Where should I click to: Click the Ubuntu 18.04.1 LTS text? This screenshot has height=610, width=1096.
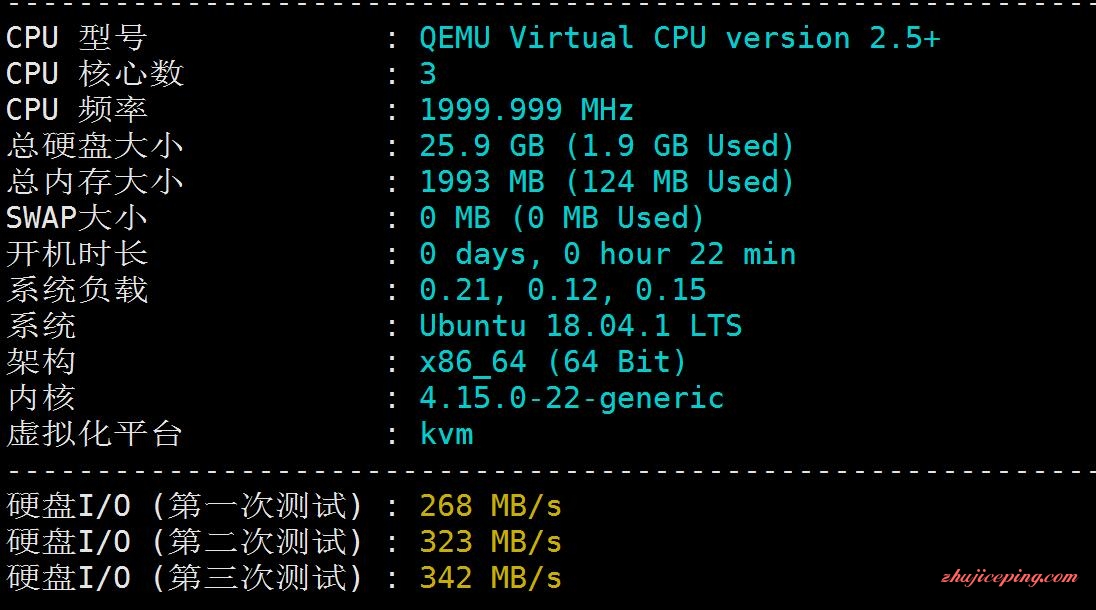point(580,326)
